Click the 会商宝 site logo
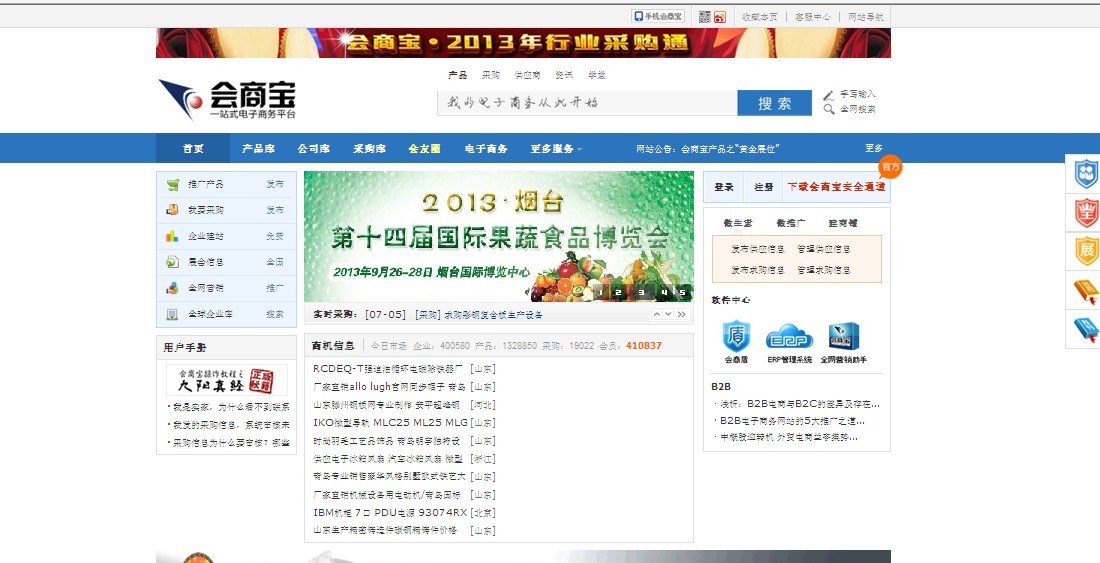1100x563 pixels. [227, 100]
